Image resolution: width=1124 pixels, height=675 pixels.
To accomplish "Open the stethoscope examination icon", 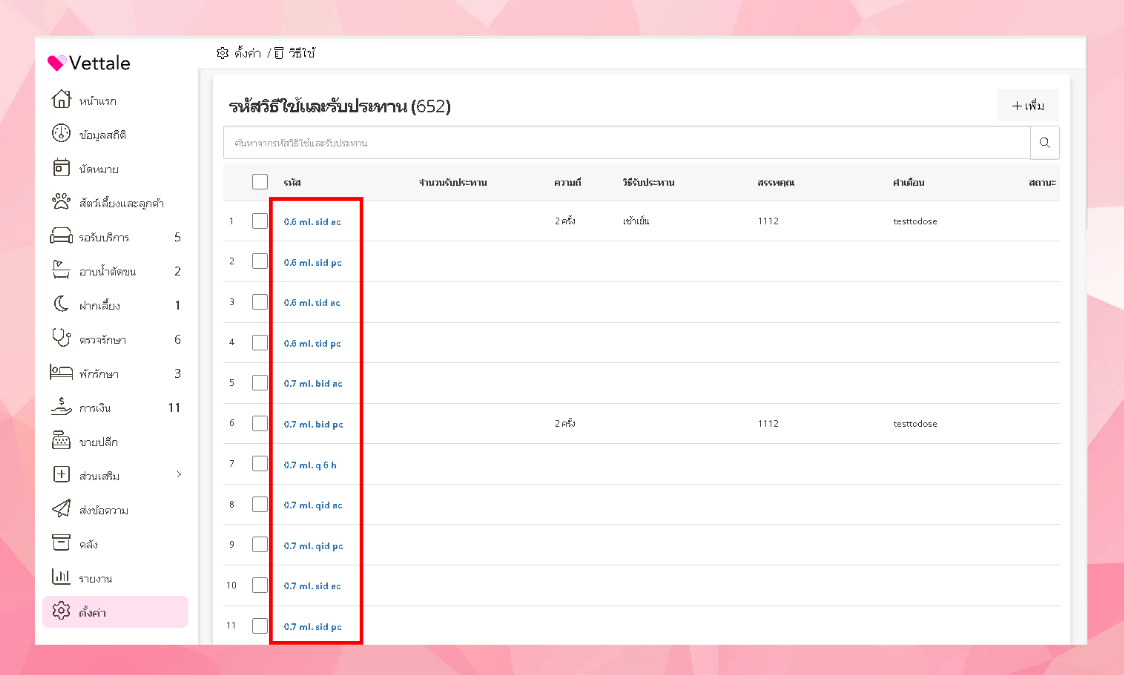I will click(62, 338).
